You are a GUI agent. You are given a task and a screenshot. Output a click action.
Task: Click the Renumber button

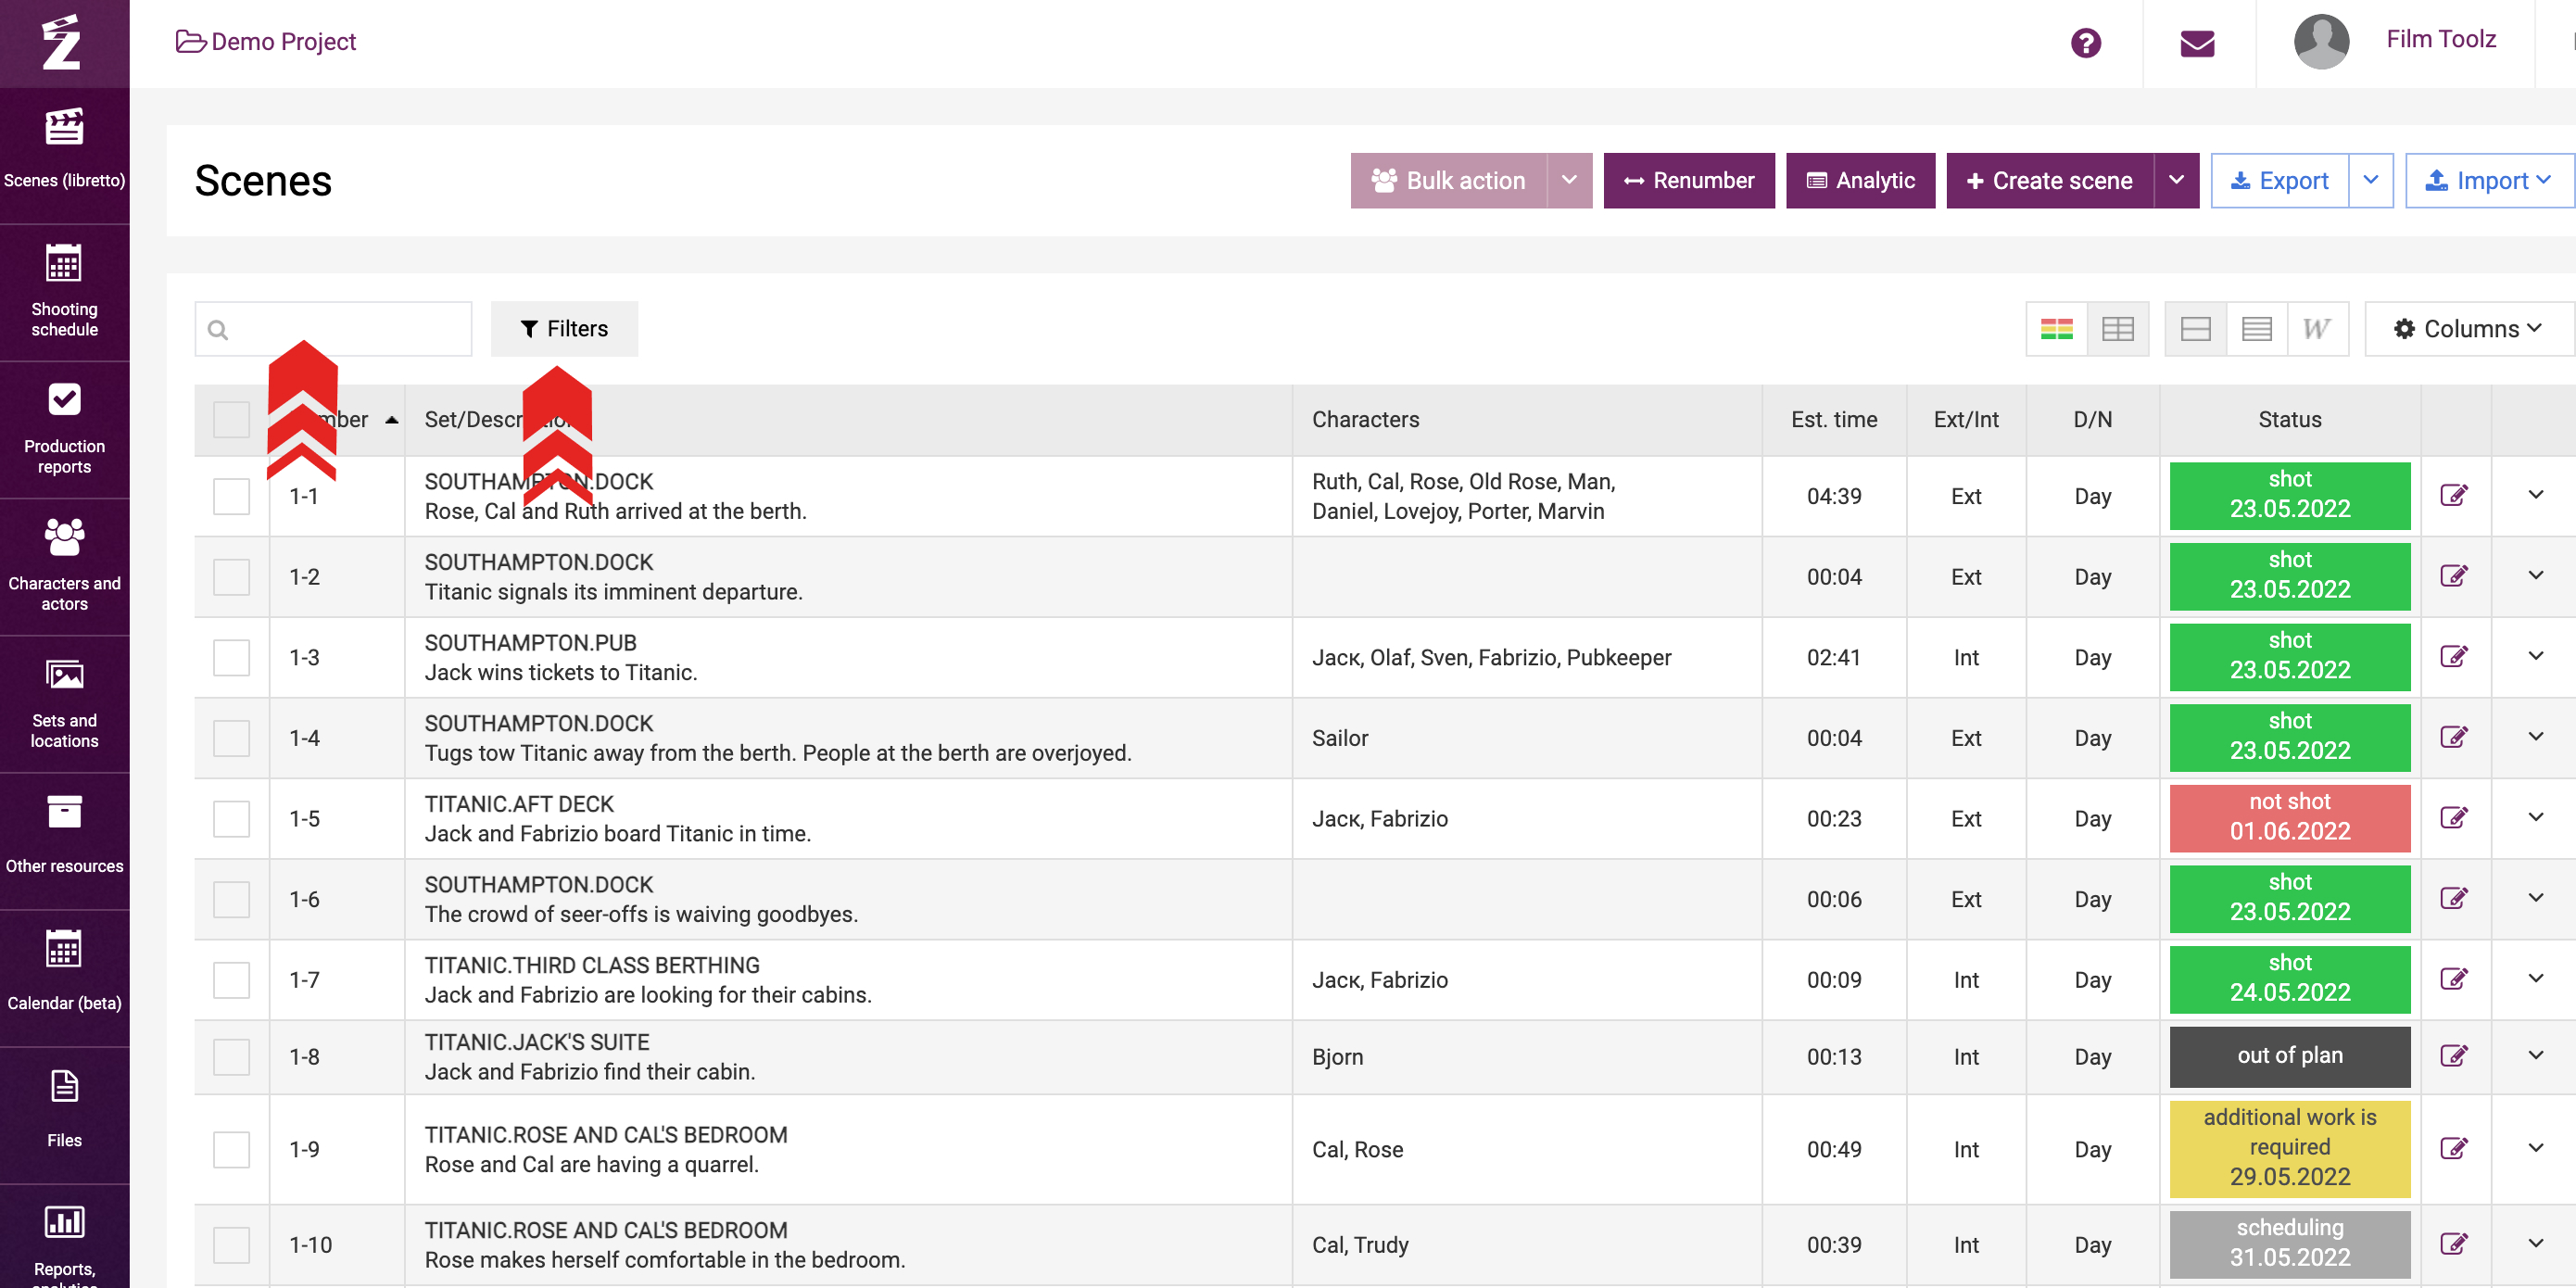[x=1689, y=181]
